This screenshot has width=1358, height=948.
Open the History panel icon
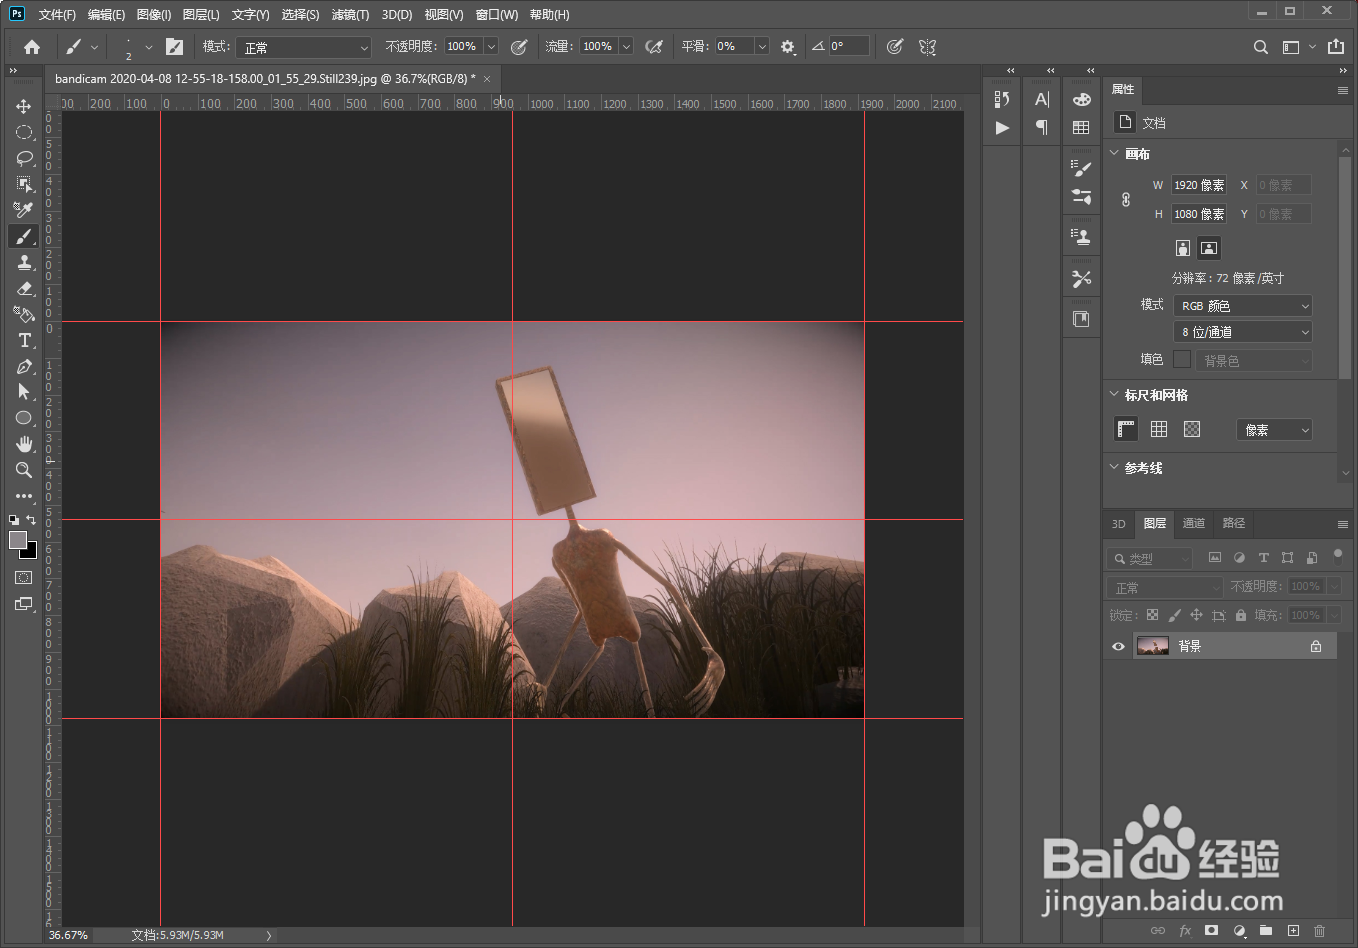1002,99
